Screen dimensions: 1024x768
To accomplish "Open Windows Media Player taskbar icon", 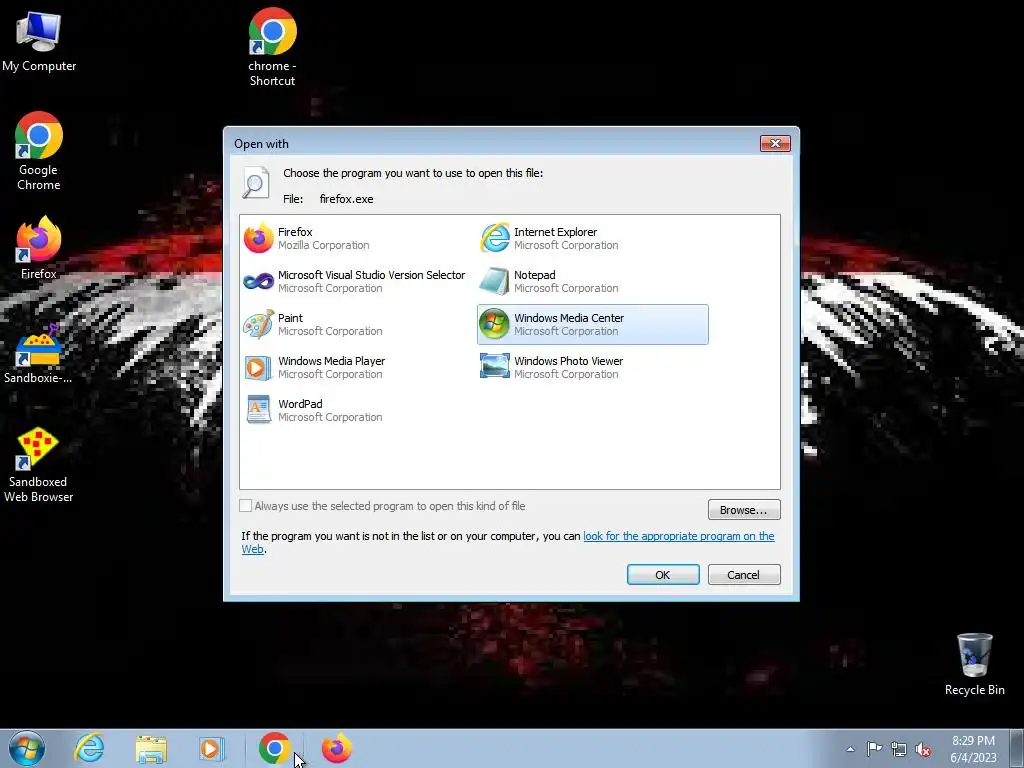I will [x=212, y=749].
